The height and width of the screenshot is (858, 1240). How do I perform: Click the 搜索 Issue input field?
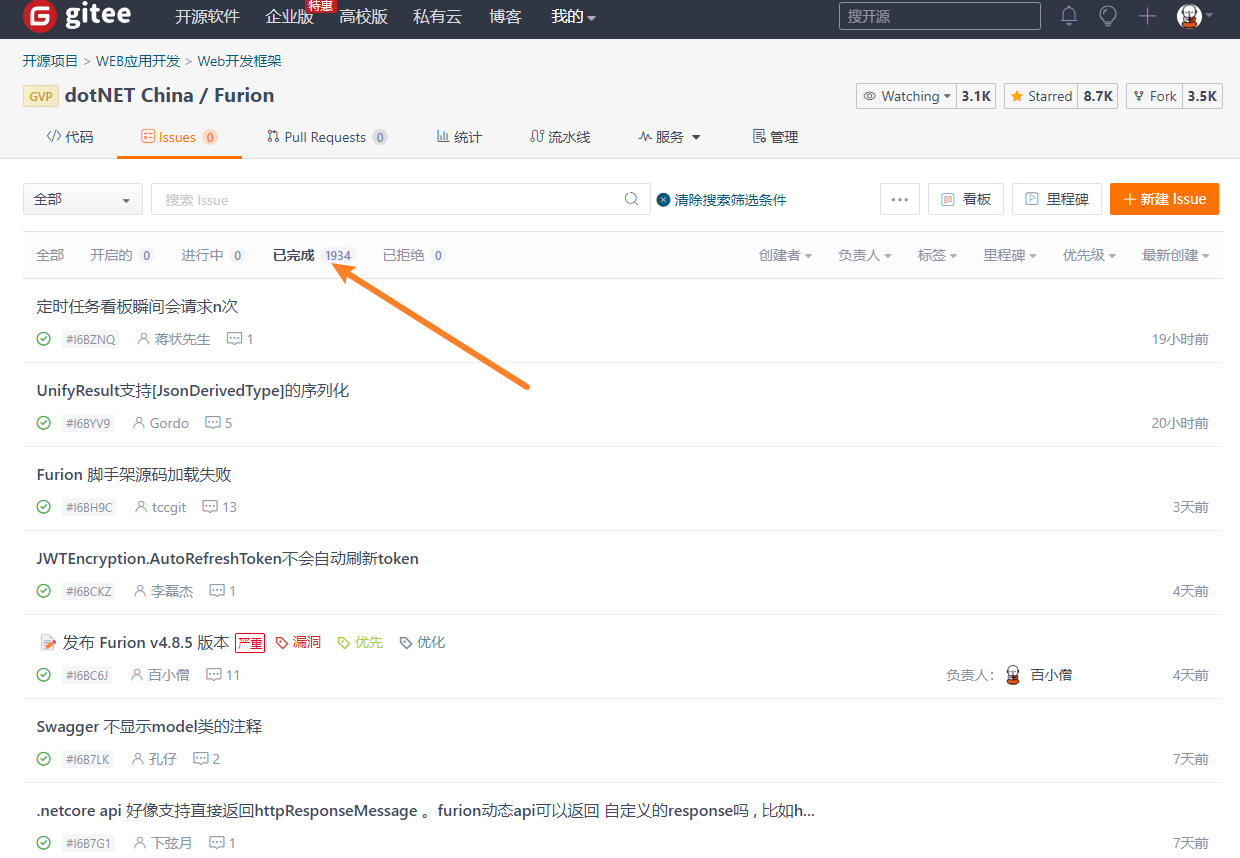click(400, 199)
